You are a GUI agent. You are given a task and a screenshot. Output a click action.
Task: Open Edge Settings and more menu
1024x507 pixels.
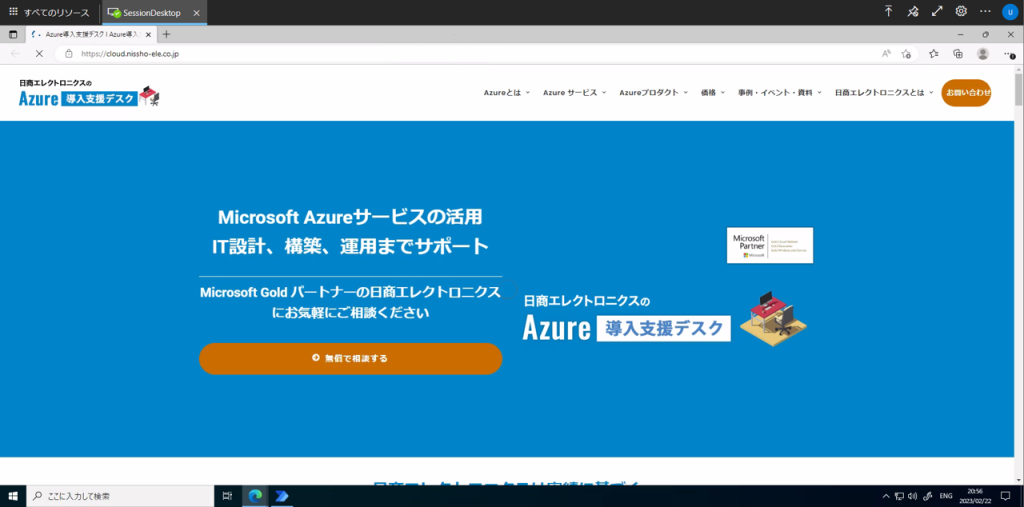click(x=1010, y=55)
